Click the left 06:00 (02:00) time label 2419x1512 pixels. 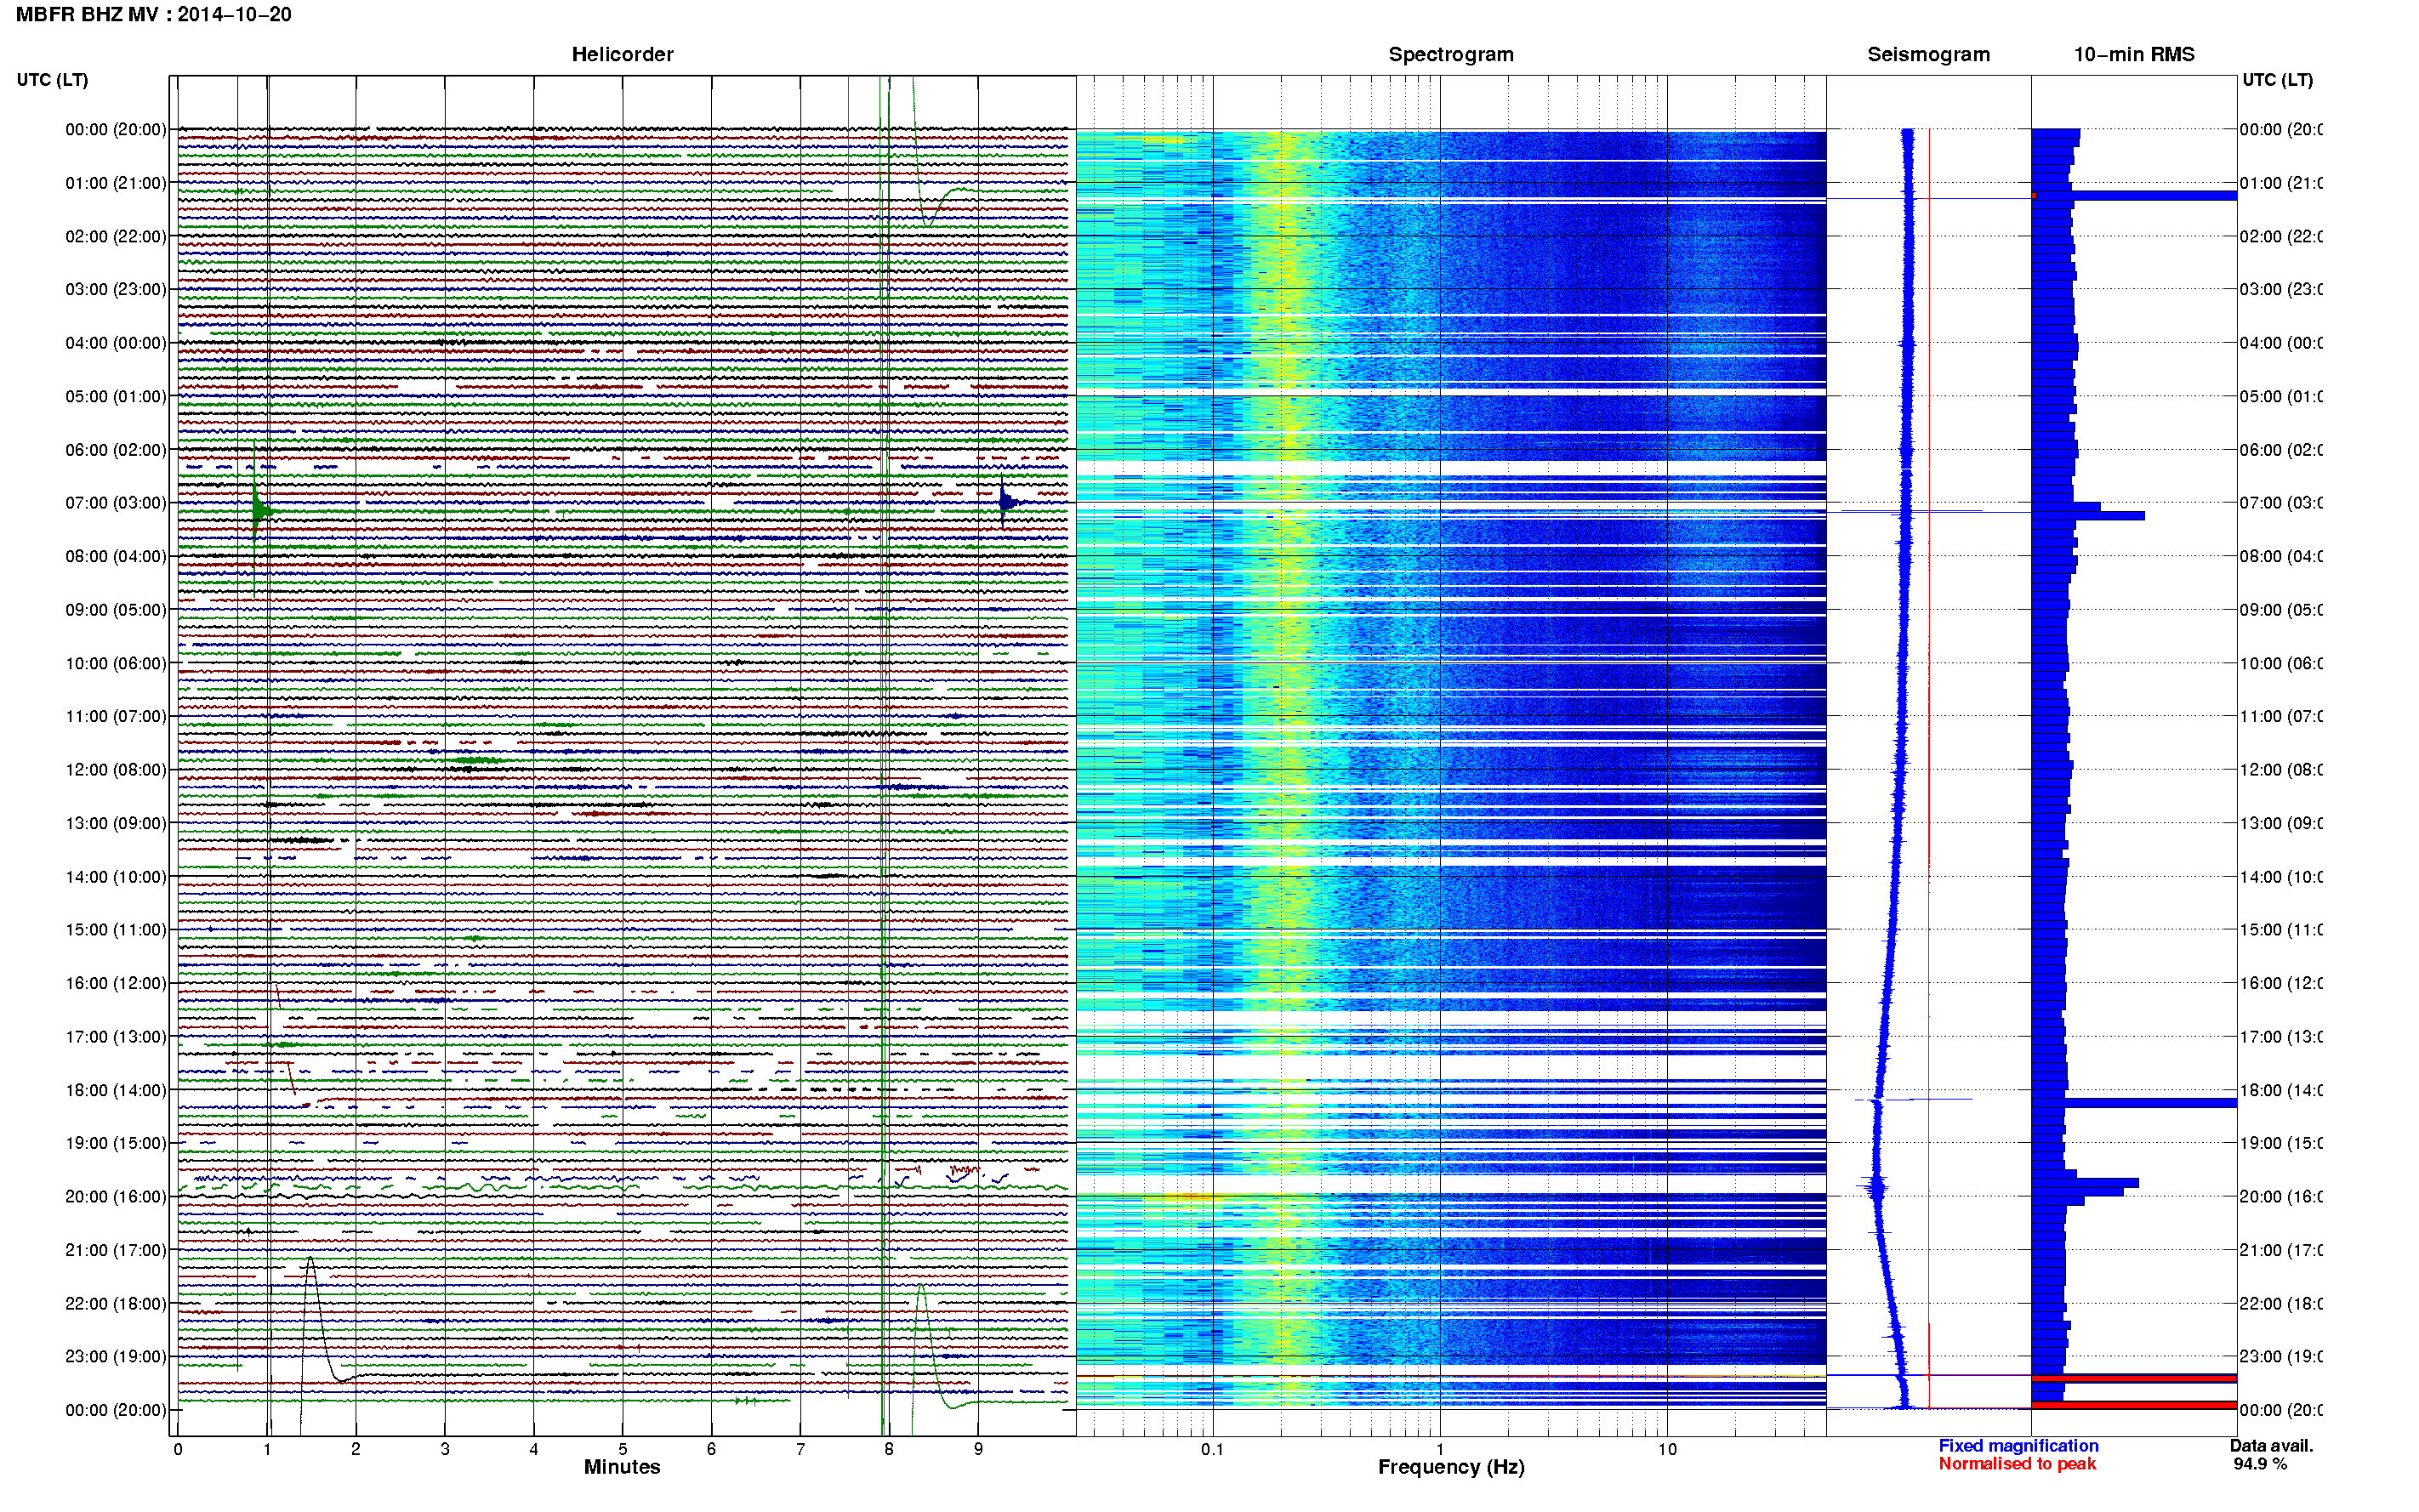(116, 450)
